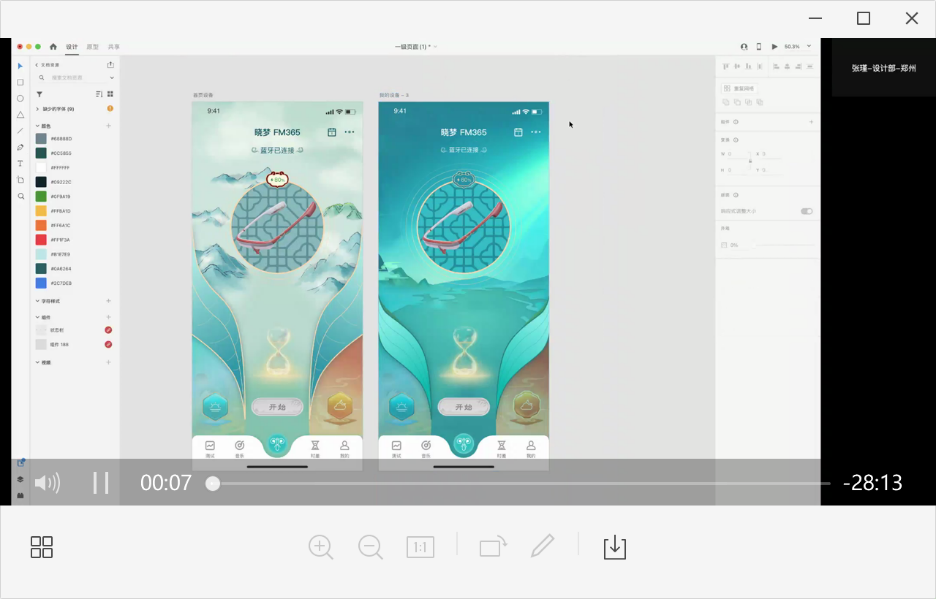Toggle grid view in assets panel

pyautogui.click(x=110, y=93)
